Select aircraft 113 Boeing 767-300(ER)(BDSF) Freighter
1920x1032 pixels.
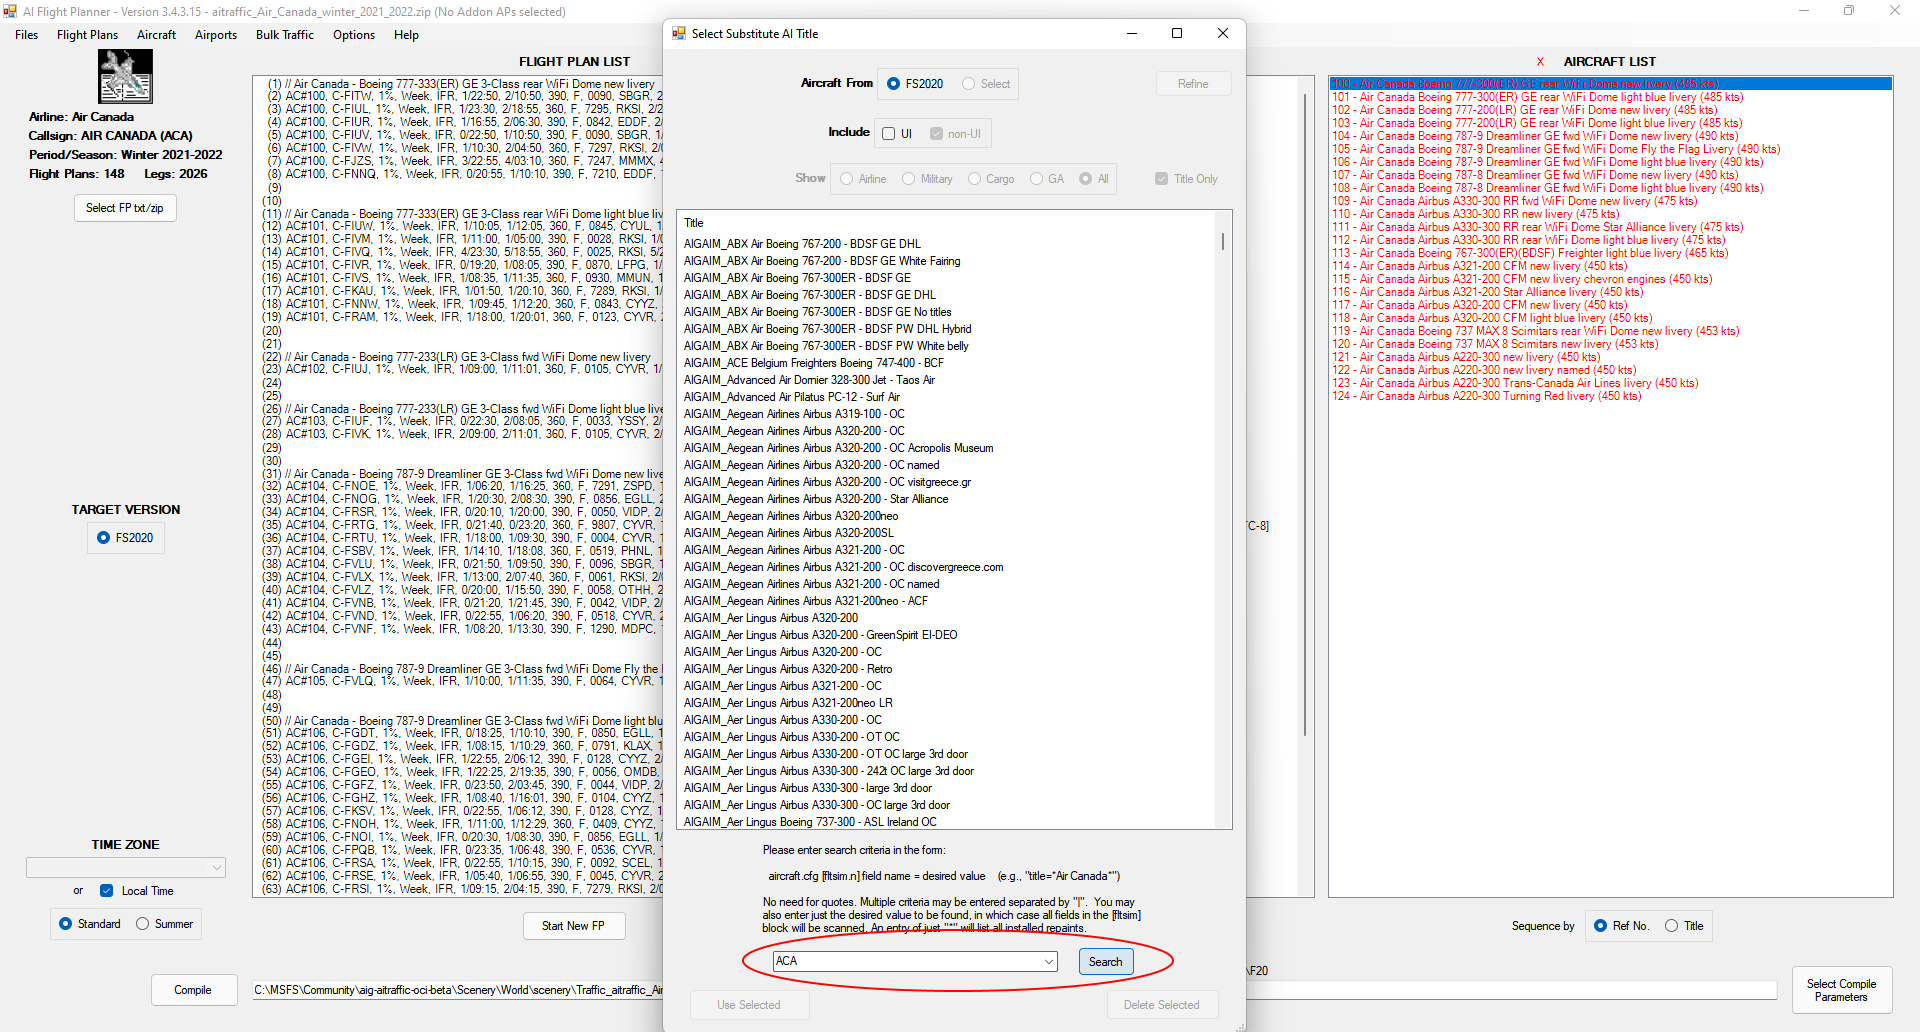(x=1530, y=253)
